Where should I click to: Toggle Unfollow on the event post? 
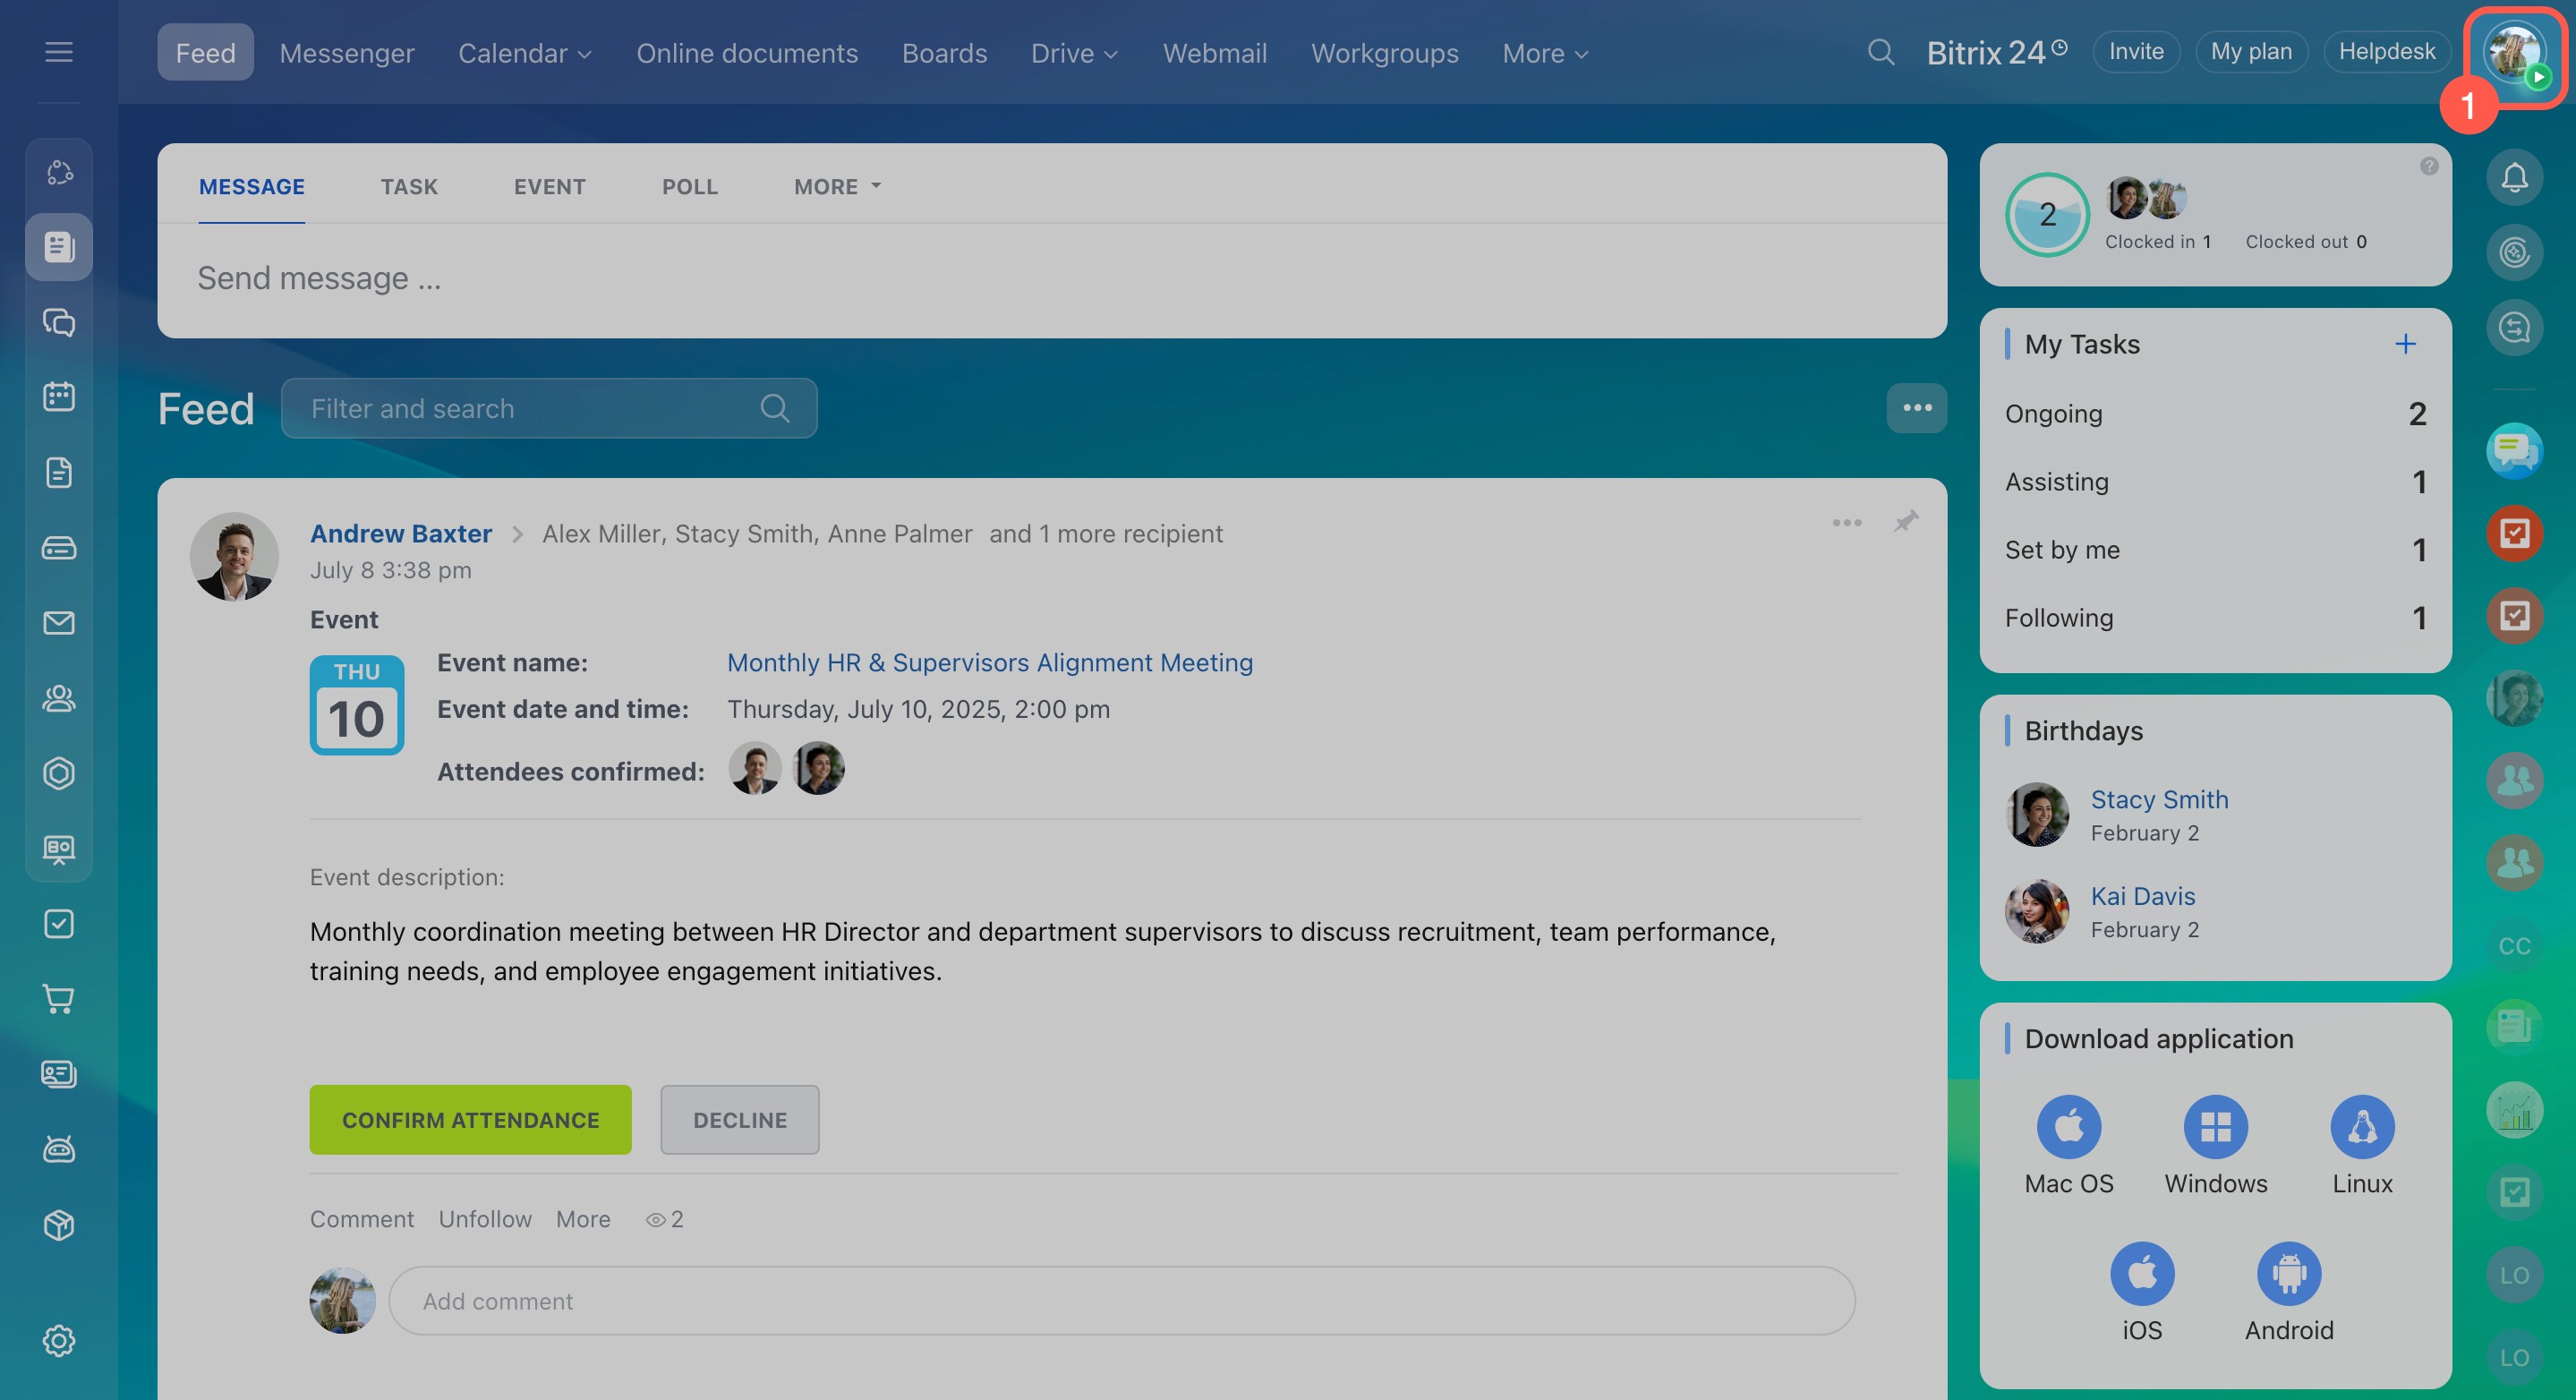coord(485,1219)
